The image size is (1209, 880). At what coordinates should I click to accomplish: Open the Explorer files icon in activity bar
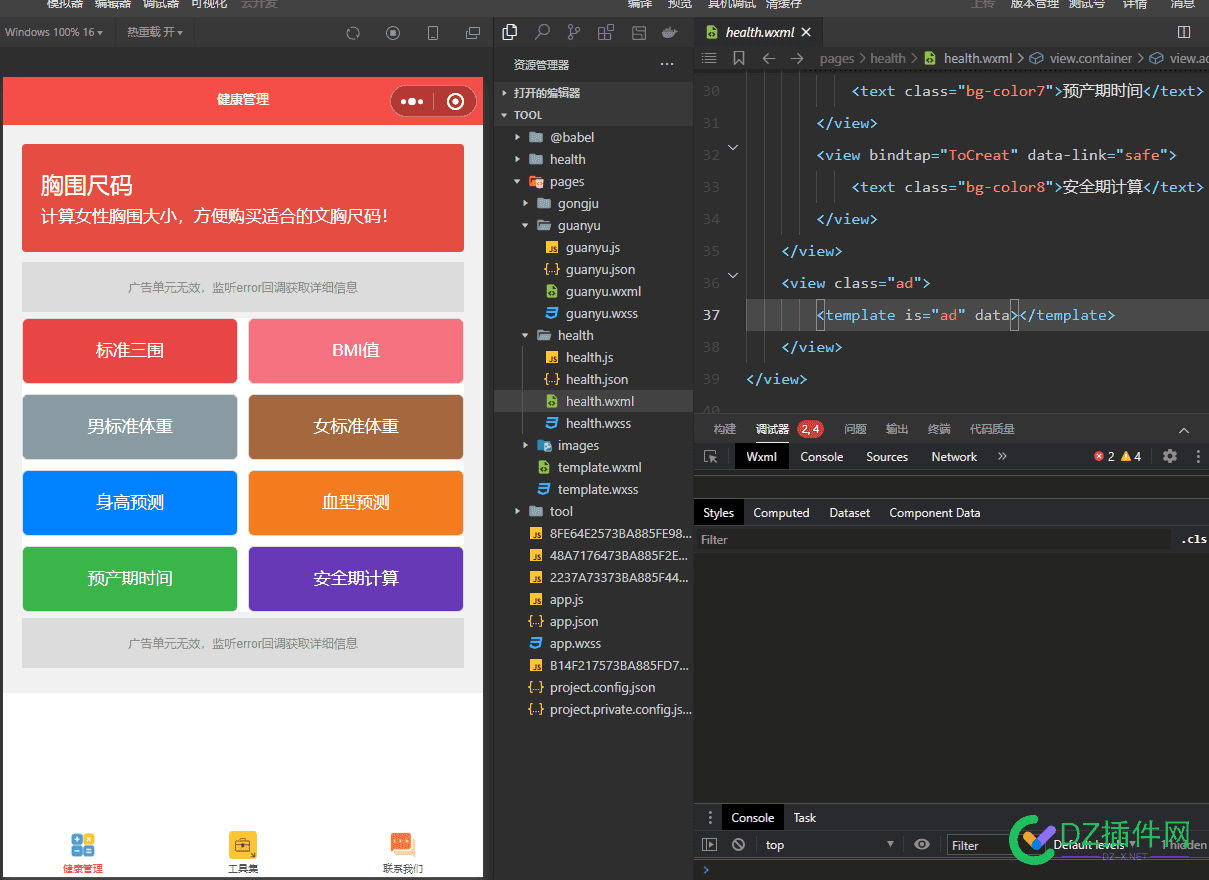pyautogui.click(x=510, y=32)
